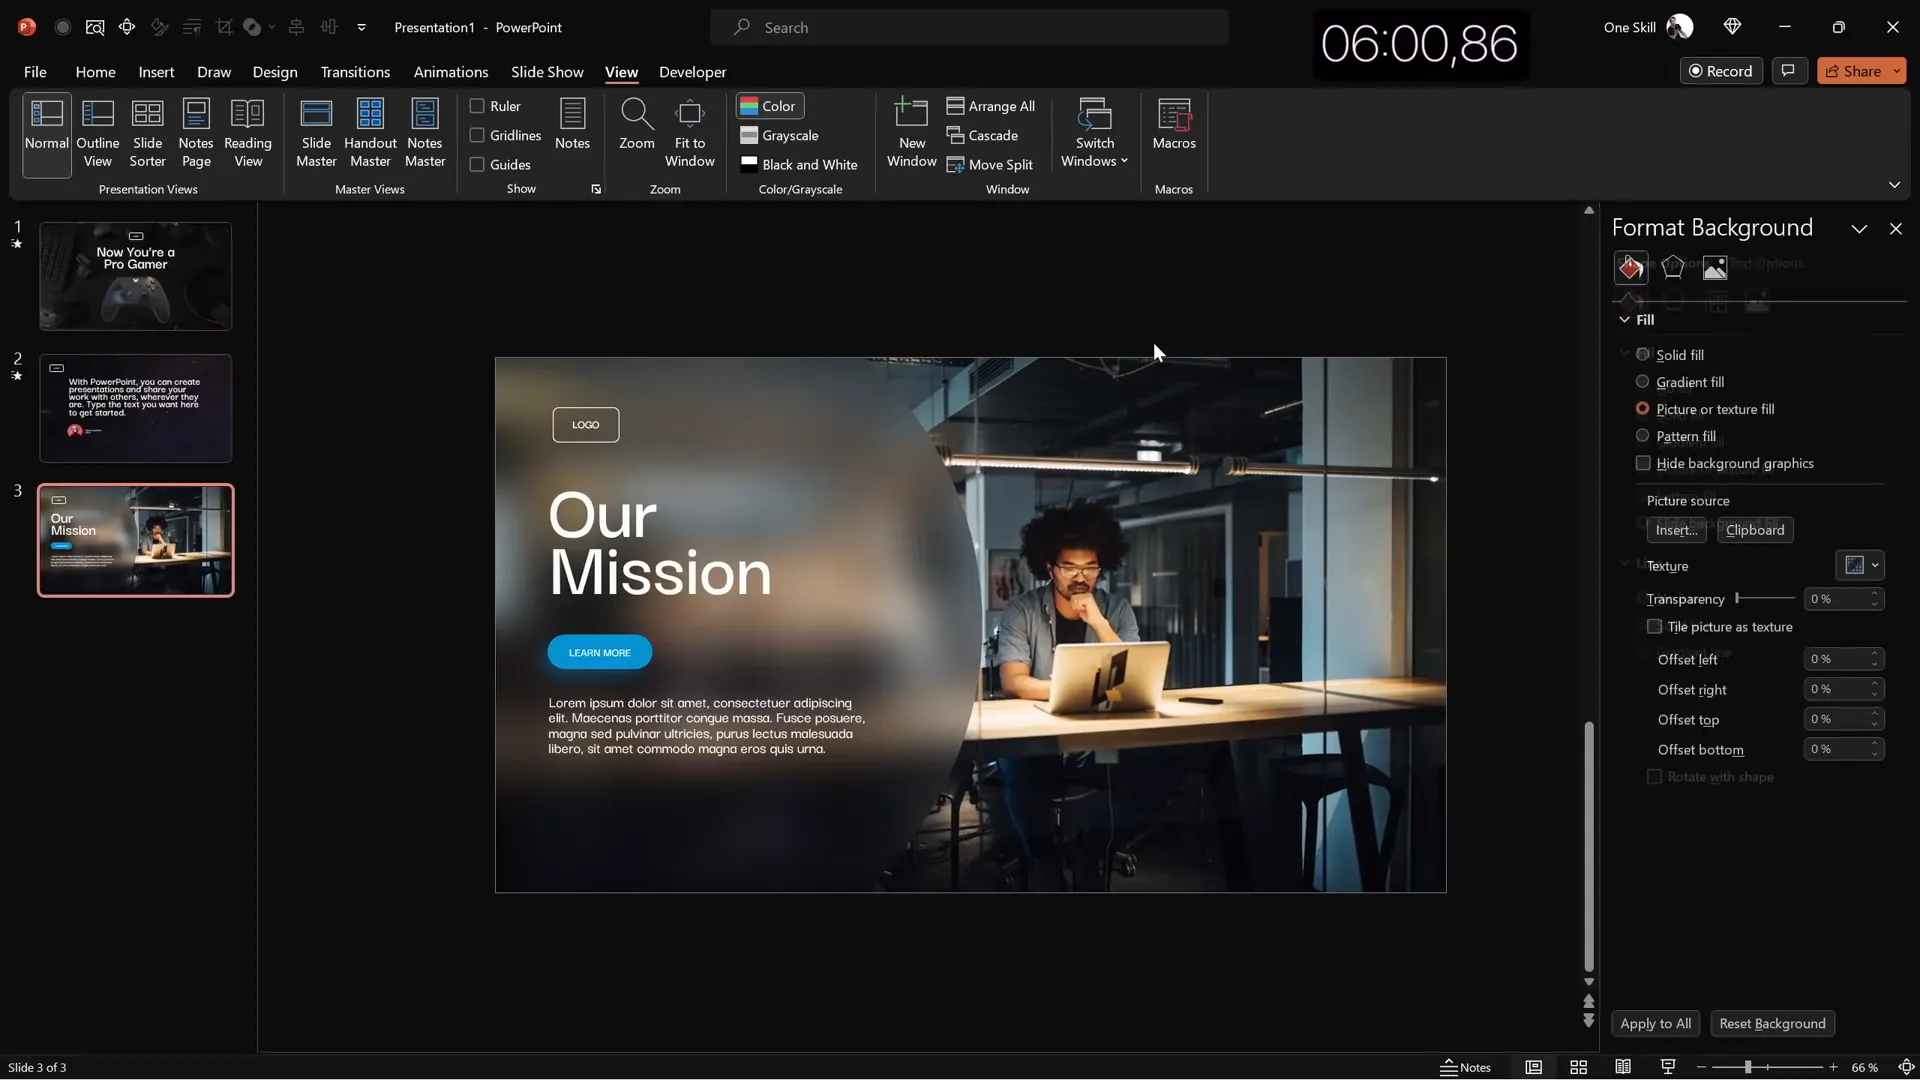This screenshot has width=1920, height=1080.
Task: Enable Gridlines display
Action: click(478, 135)
